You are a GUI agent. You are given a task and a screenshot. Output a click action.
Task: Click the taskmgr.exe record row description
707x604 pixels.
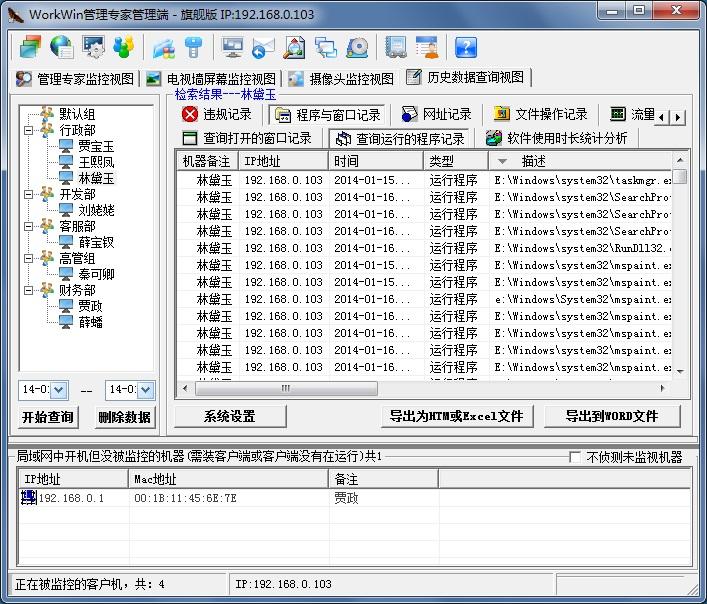coord(582,180)
